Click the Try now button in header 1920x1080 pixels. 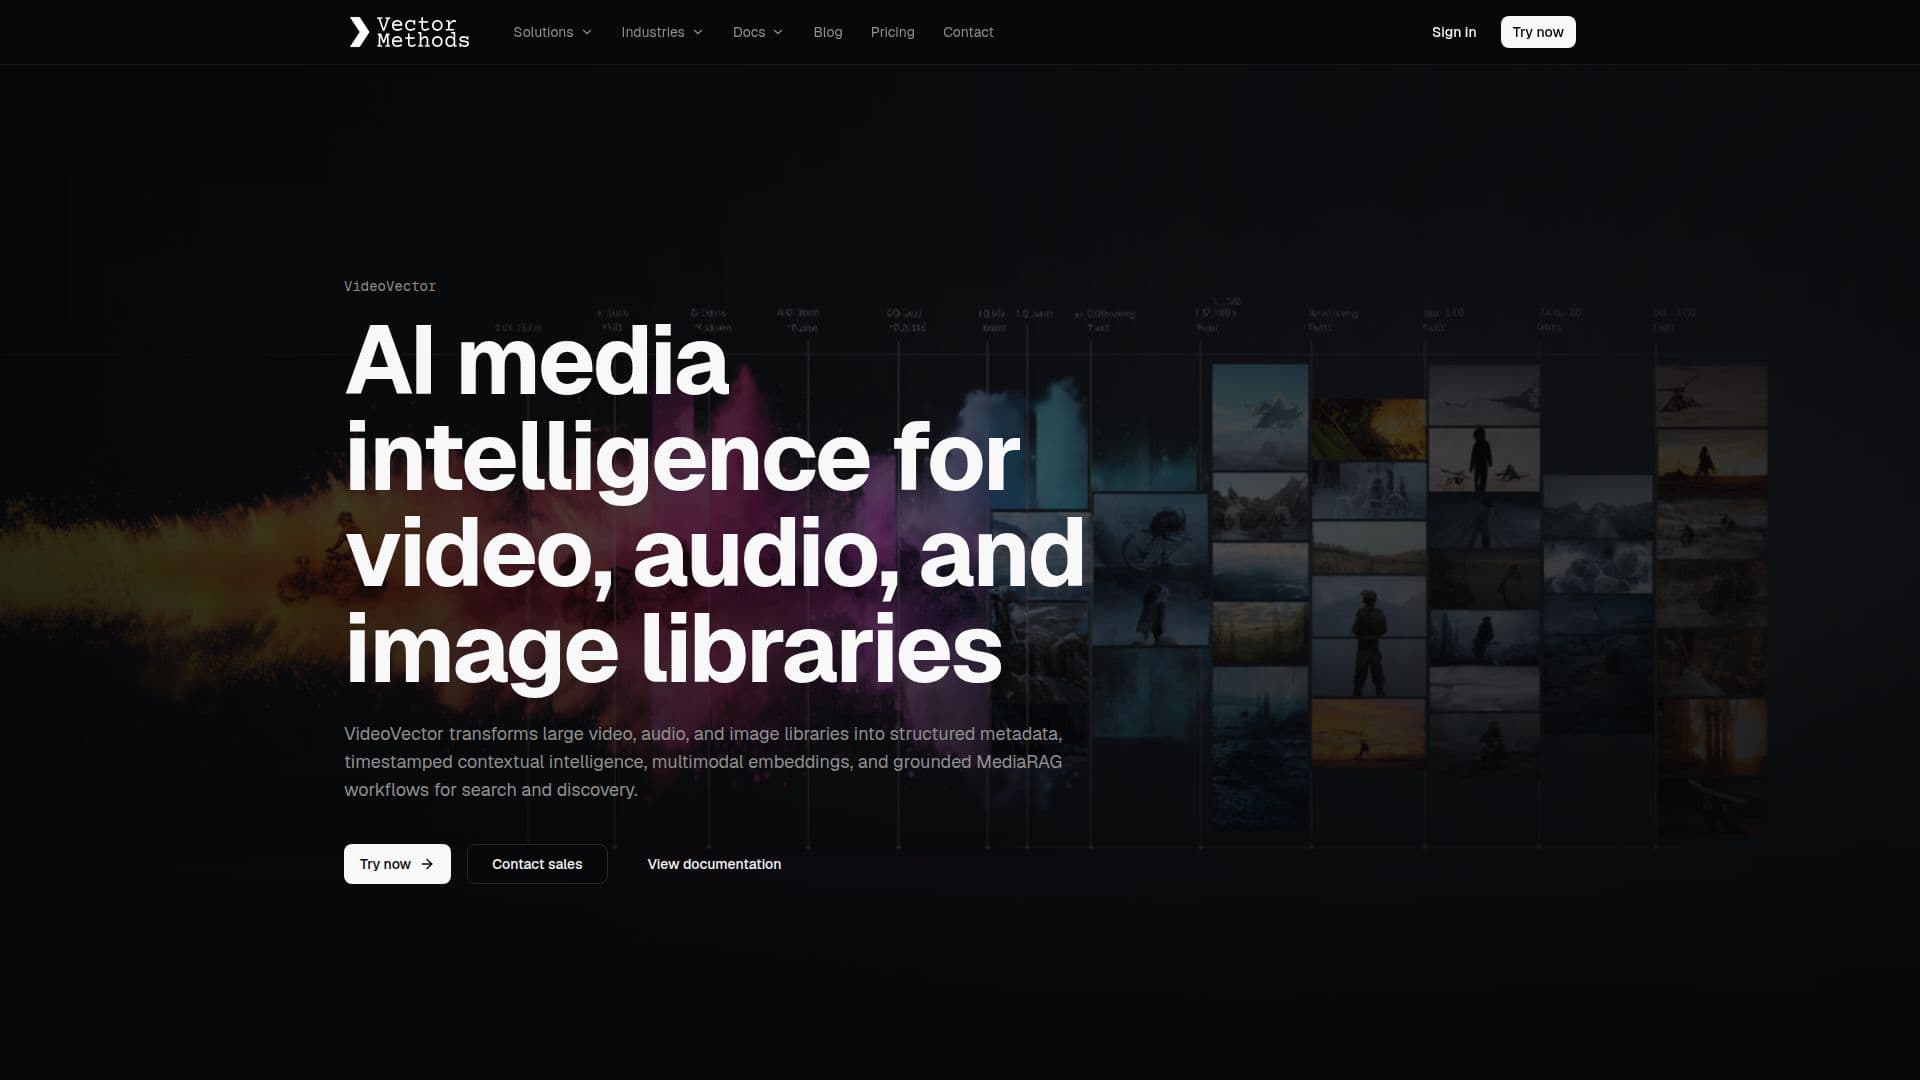pos(1538,32)
